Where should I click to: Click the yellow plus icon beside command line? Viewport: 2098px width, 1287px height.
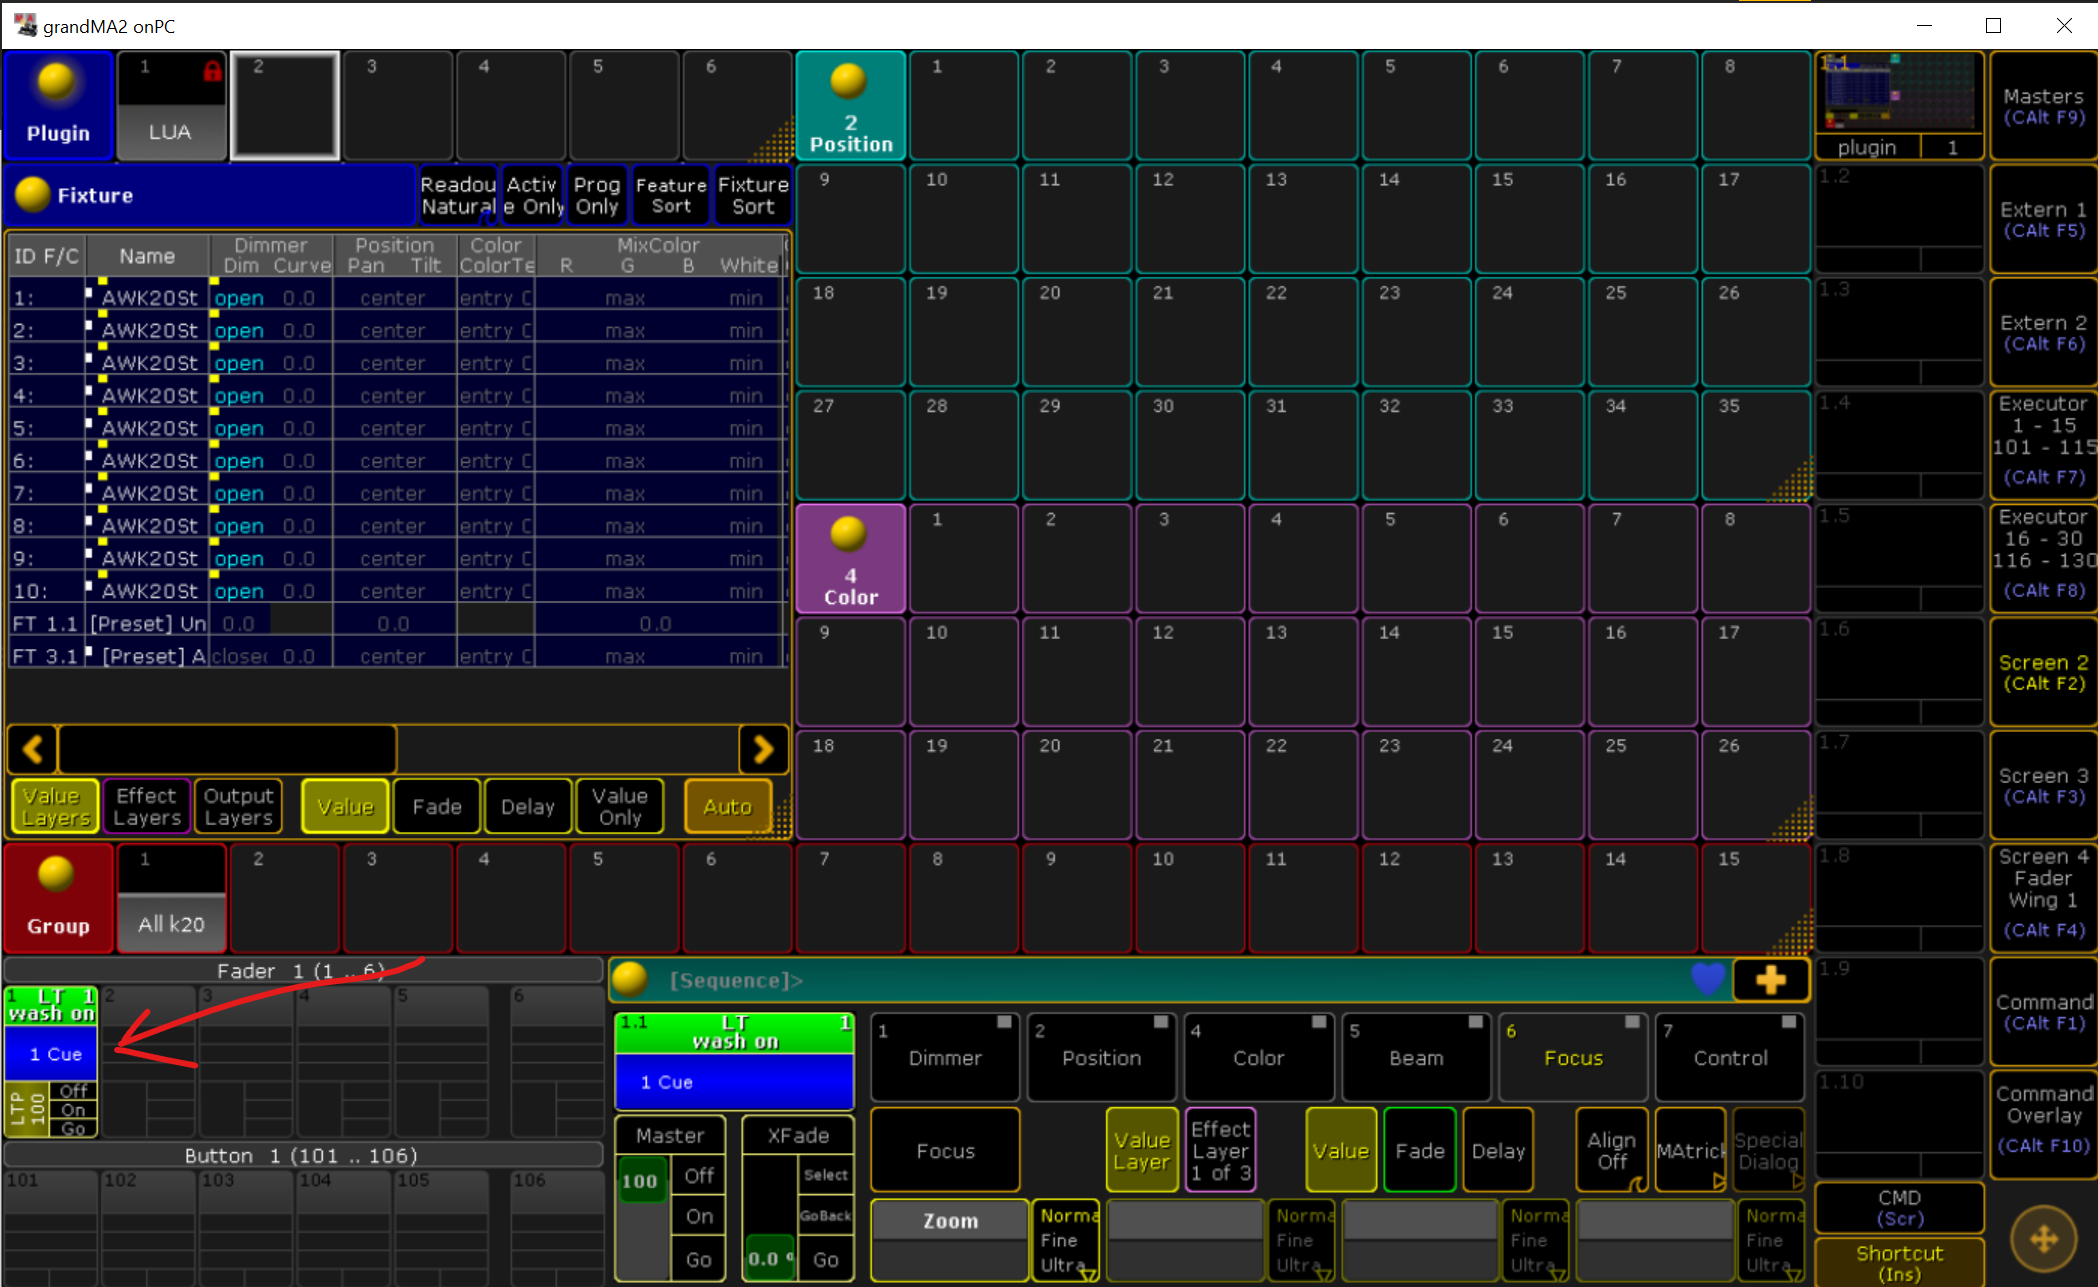click(1771, 980)
